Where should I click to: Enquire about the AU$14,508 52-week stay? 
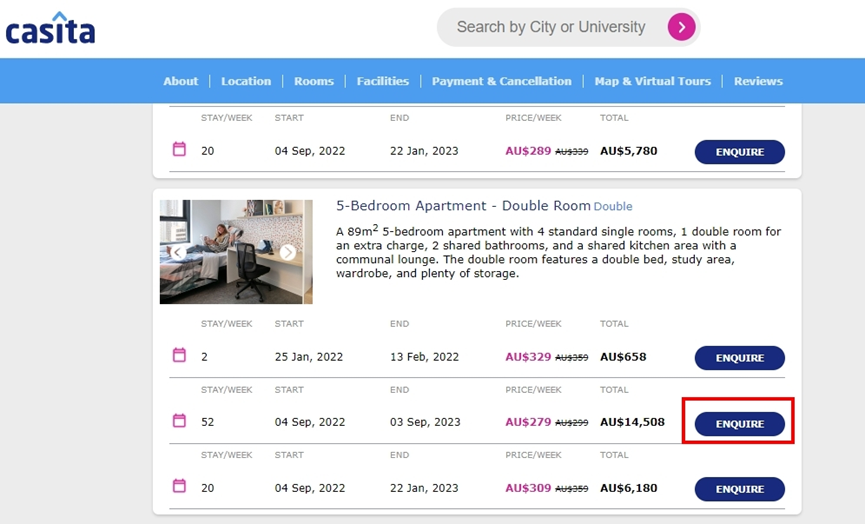coord(739,424)
